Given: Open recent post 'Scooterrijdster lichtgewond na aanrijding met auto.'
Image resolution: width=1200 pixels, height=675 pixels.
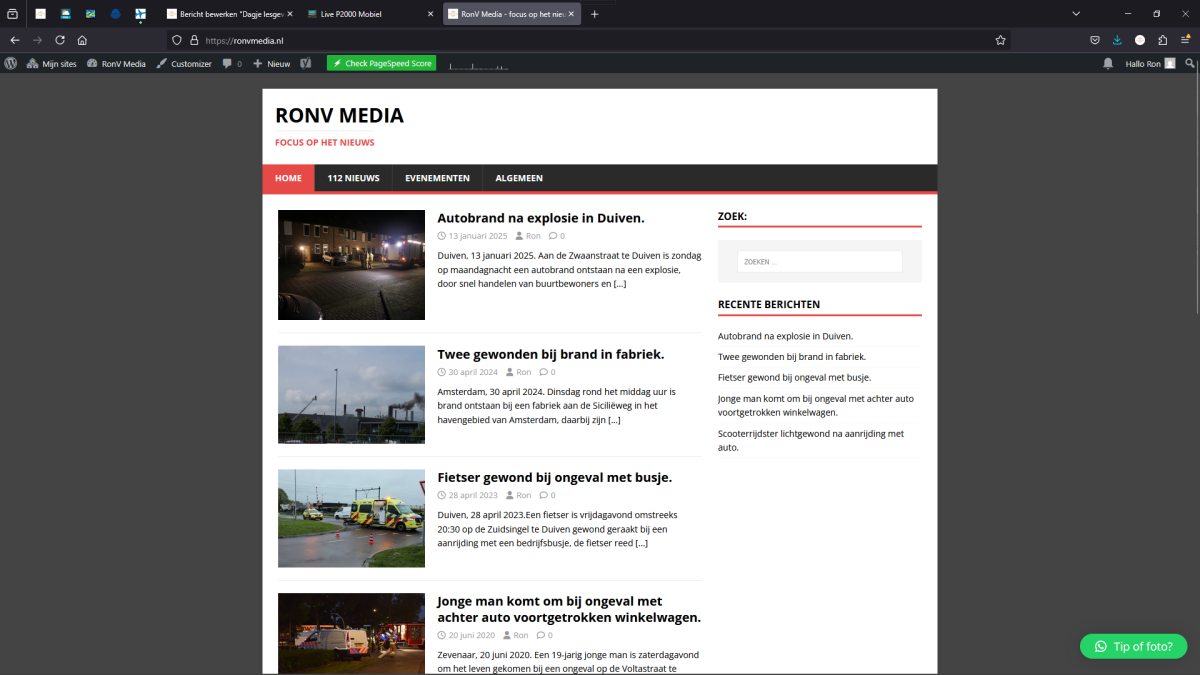Looking at the screenshot, I should tap(811, 440).
